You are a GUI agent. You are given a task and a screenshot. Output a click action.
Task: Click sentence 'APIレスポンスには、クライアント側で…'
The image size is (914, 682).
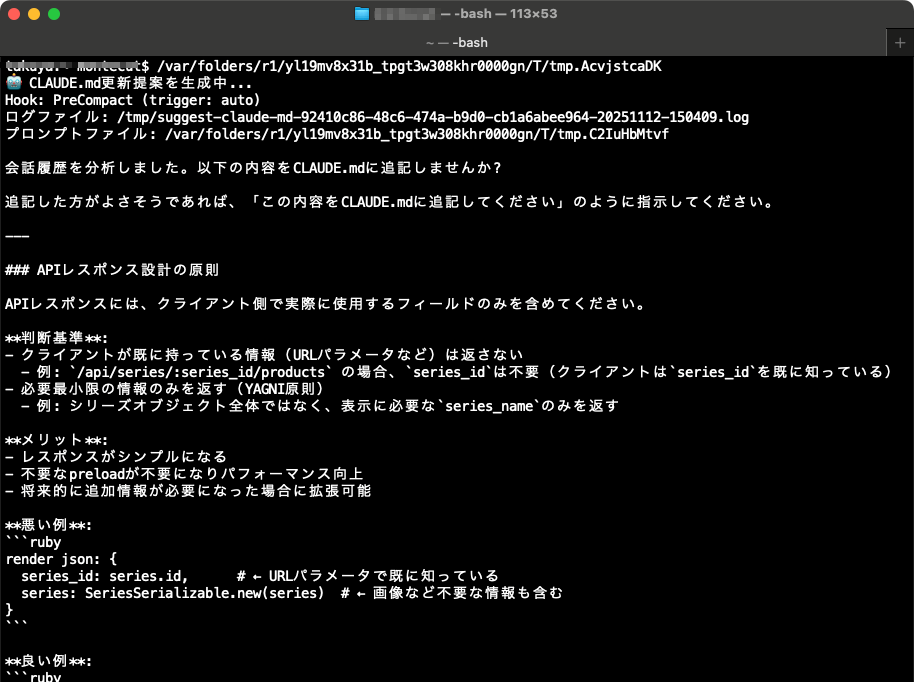click(325, 304)
